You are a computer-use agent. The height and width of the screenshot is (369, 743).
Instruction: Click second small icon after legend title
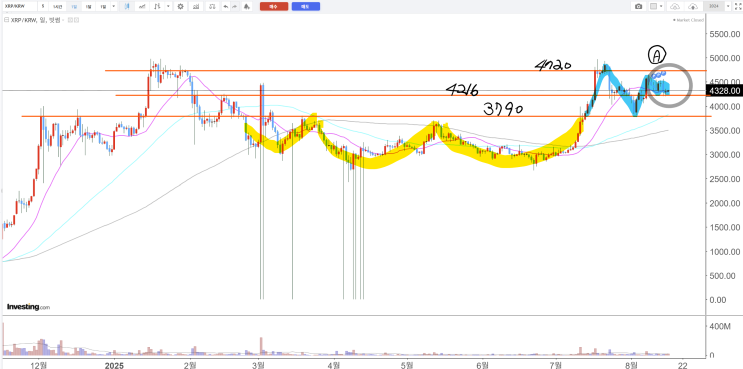coord(76,20)
